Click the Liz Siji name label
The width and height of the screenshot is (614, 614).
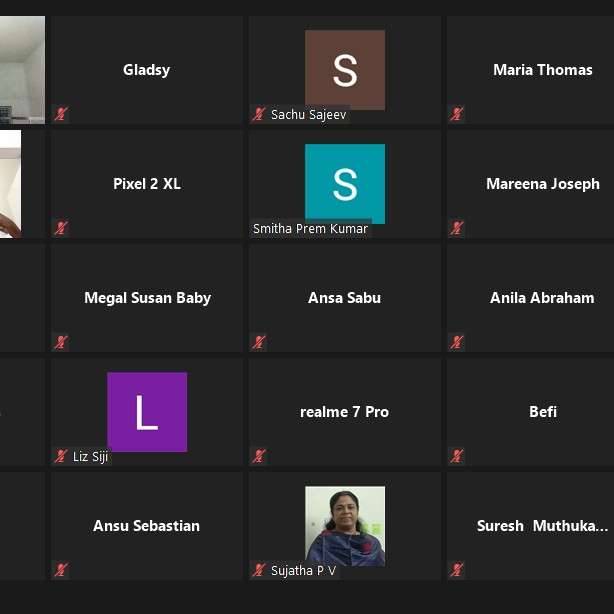90,457
